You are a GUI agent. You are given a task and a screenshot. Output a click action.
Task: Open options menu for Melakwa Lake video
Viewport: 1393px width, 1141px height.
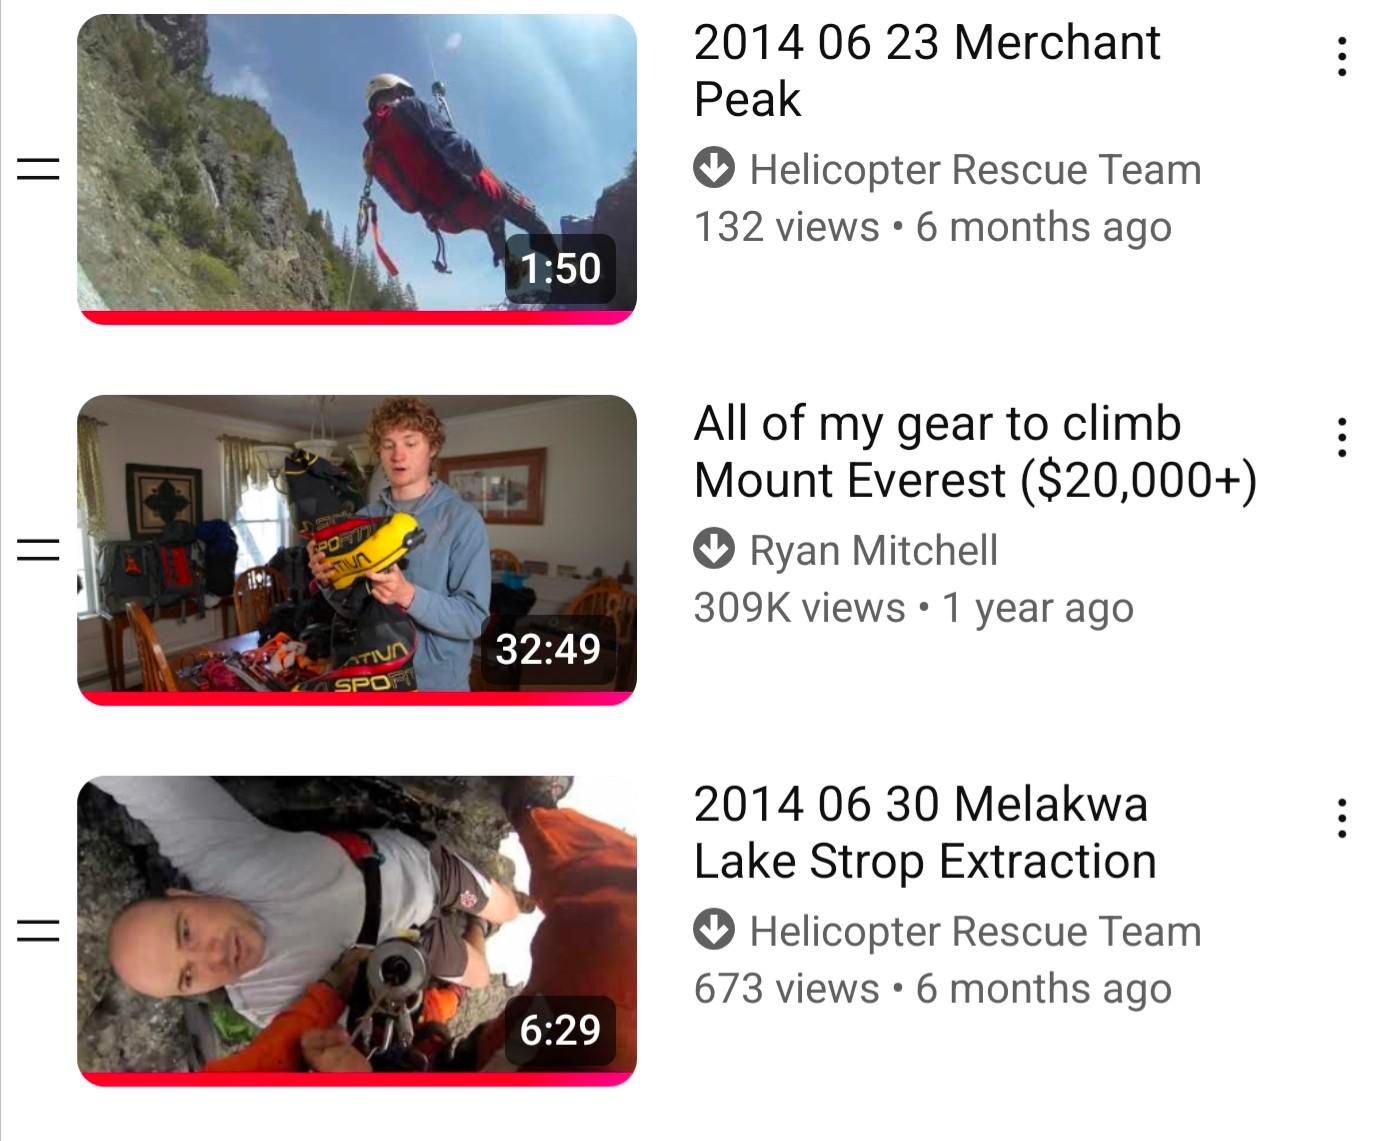click(1341, 819)
